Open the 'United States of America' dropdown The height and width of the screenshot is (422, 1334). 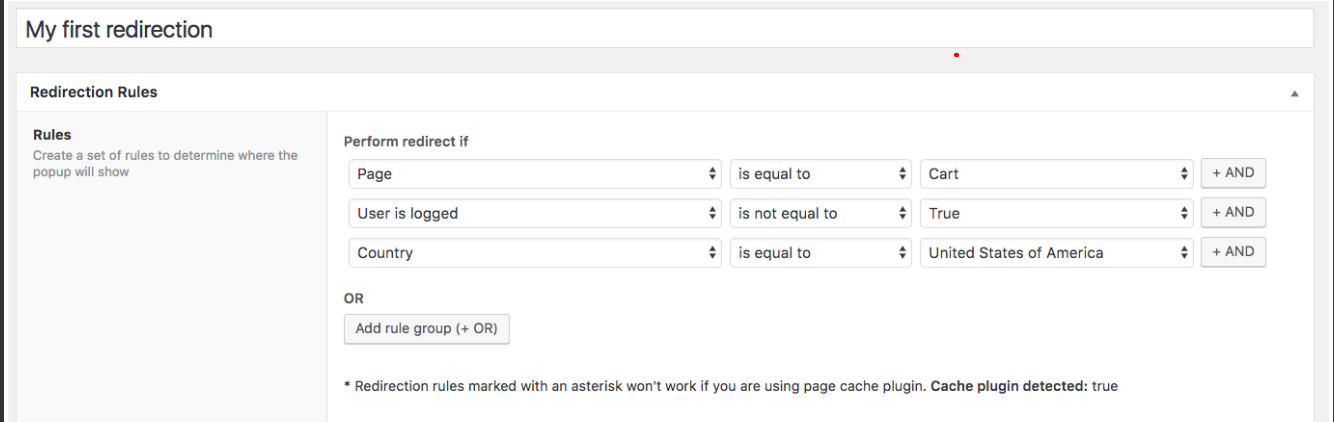(1056, 253)
